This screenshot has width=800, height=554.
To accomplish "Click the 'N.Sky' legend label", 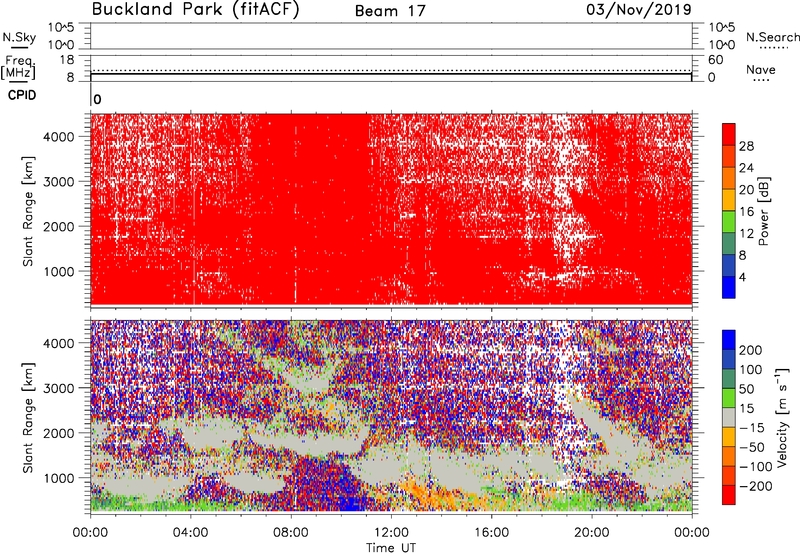I will pyautogui.click(x=19, y=37).
